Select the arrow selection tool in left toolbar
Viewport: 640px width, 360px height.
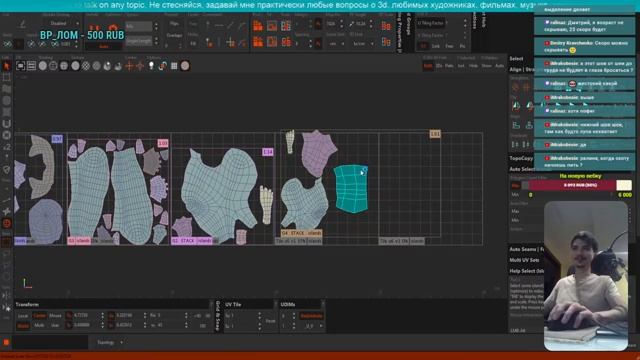coord(7,66)
